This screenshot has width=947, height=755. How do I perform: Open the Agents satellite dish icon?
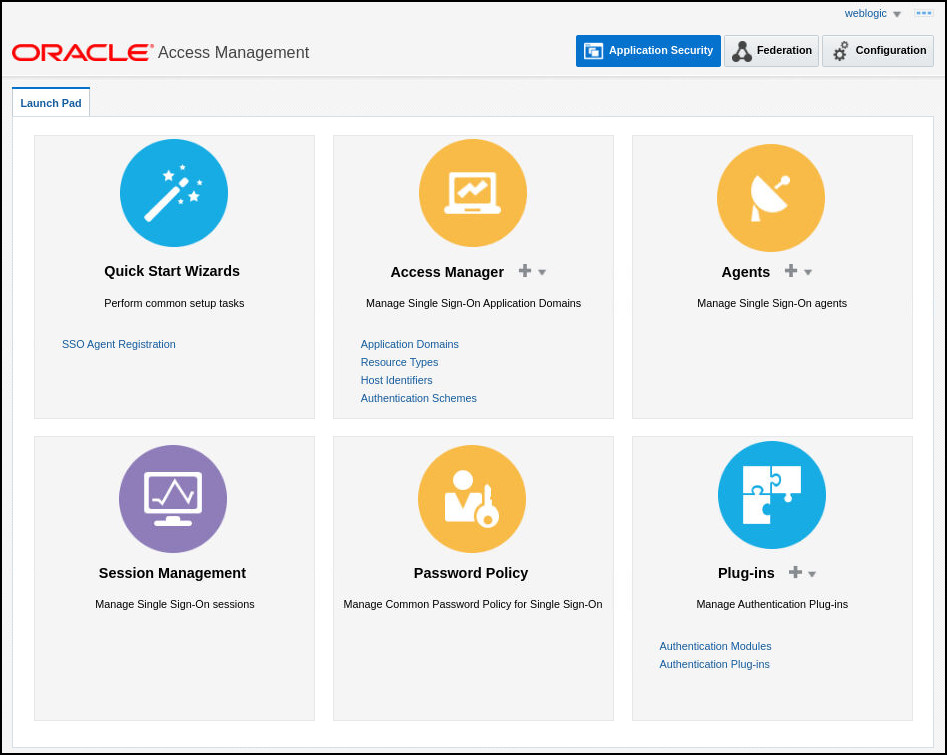coord(771,198)
